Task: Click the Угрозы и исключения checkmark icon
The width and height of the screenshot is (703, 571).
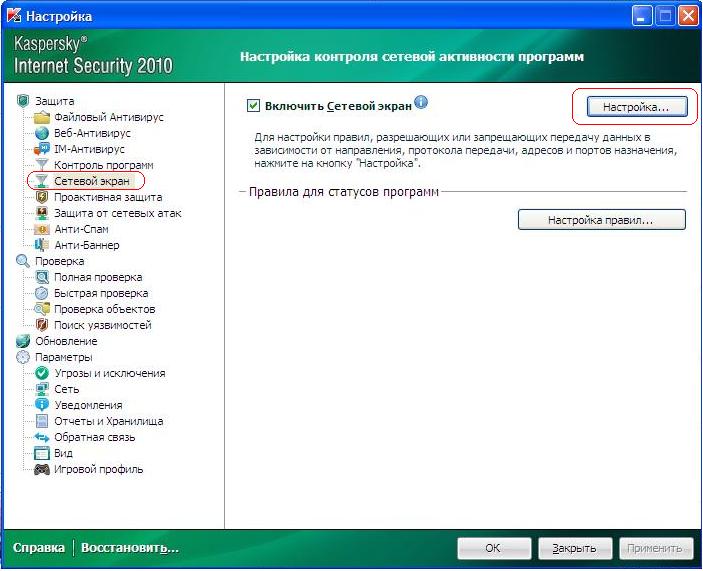Action: point(42,373)
